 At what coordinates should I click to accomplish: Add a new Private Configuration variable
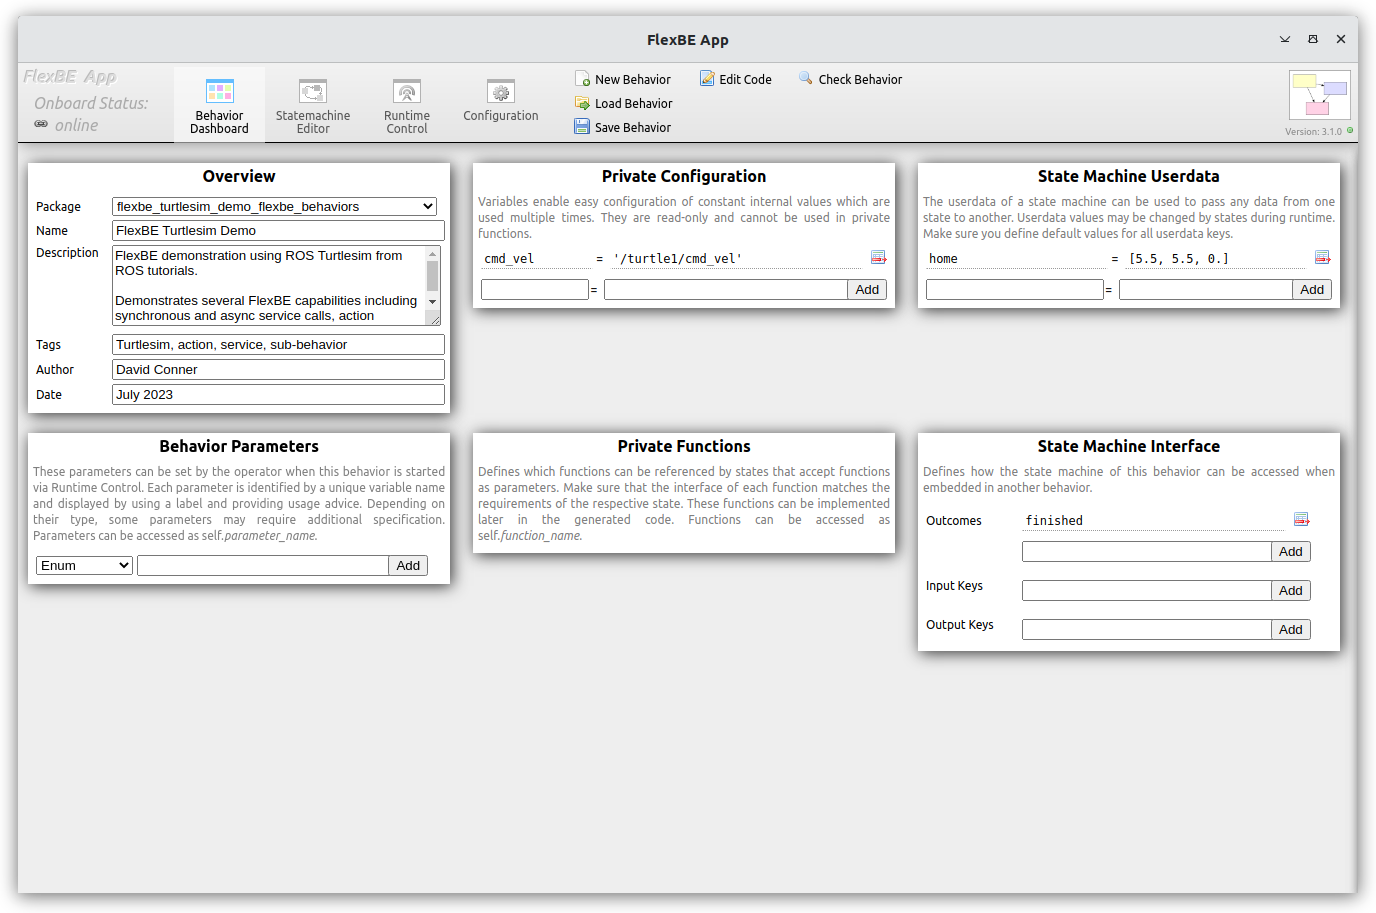[867, 289]
